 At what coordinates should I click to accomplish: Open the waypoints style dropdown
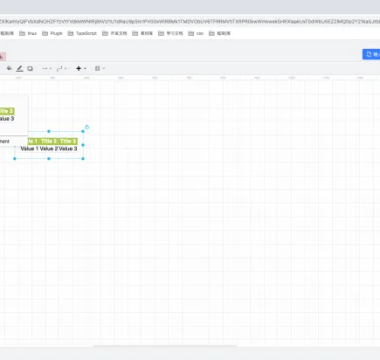click(x=62, y=68)
